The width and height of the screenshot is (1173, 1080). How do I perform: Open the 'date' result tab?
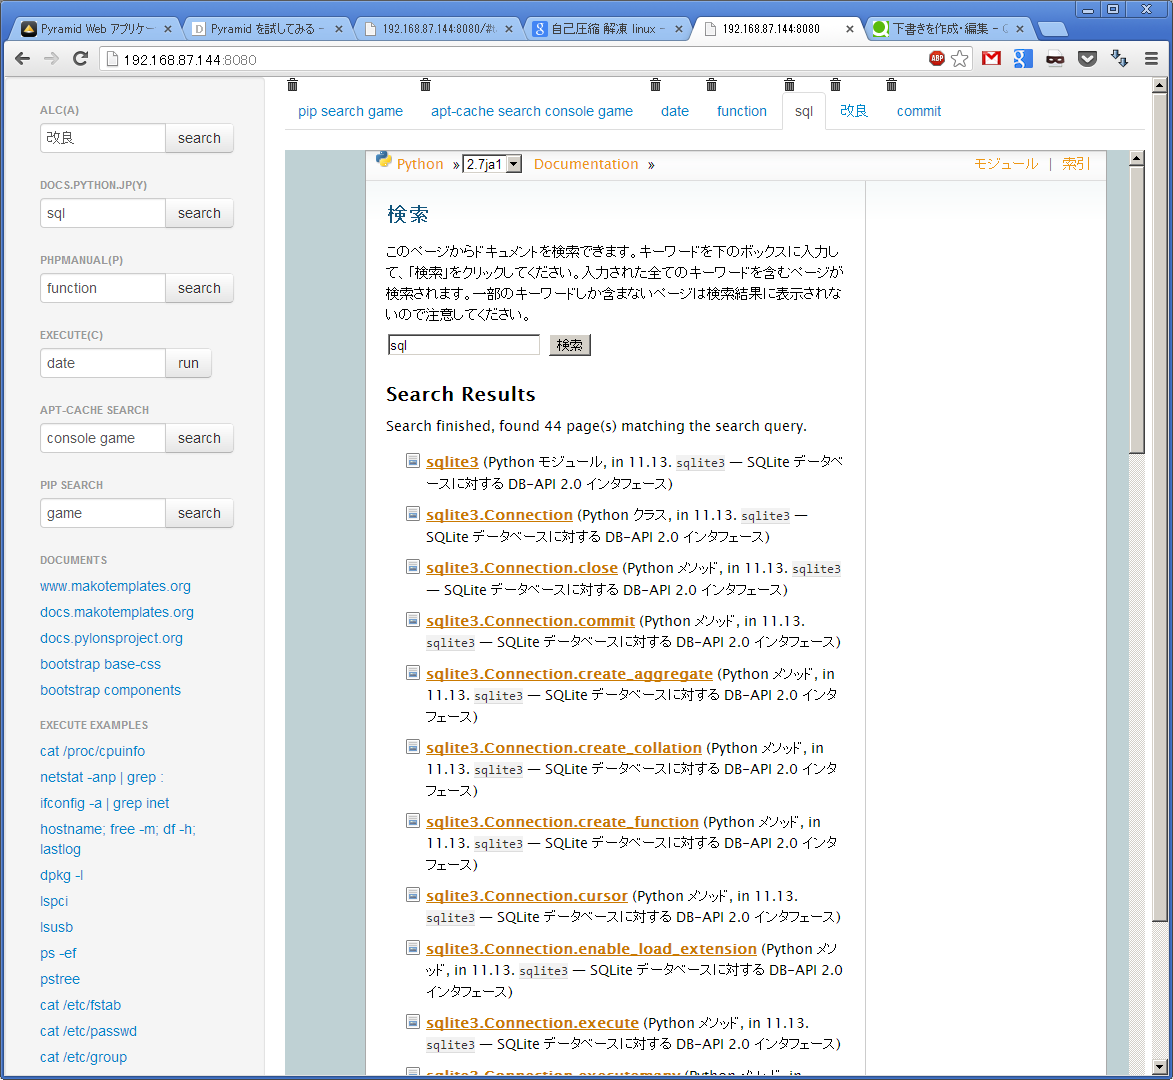675,111
